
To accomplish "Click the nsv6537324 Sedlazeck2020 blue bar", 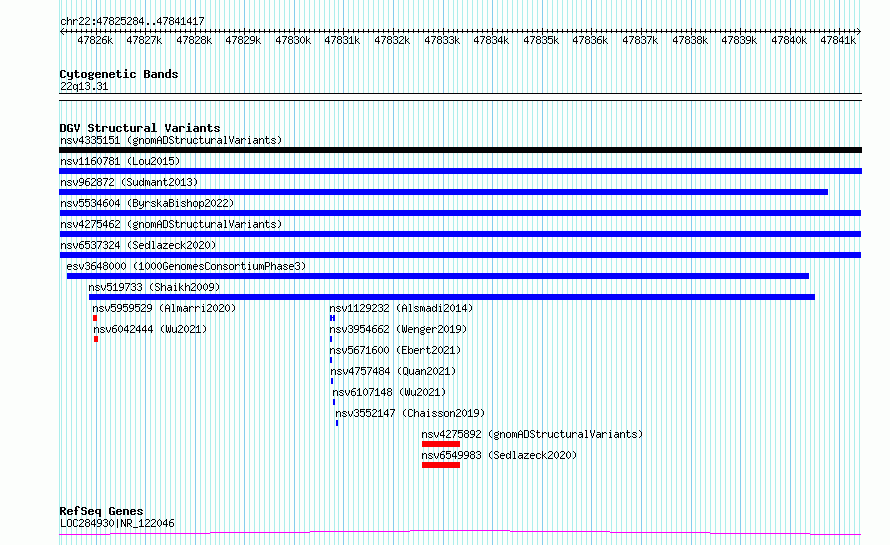I will [460, 255].
